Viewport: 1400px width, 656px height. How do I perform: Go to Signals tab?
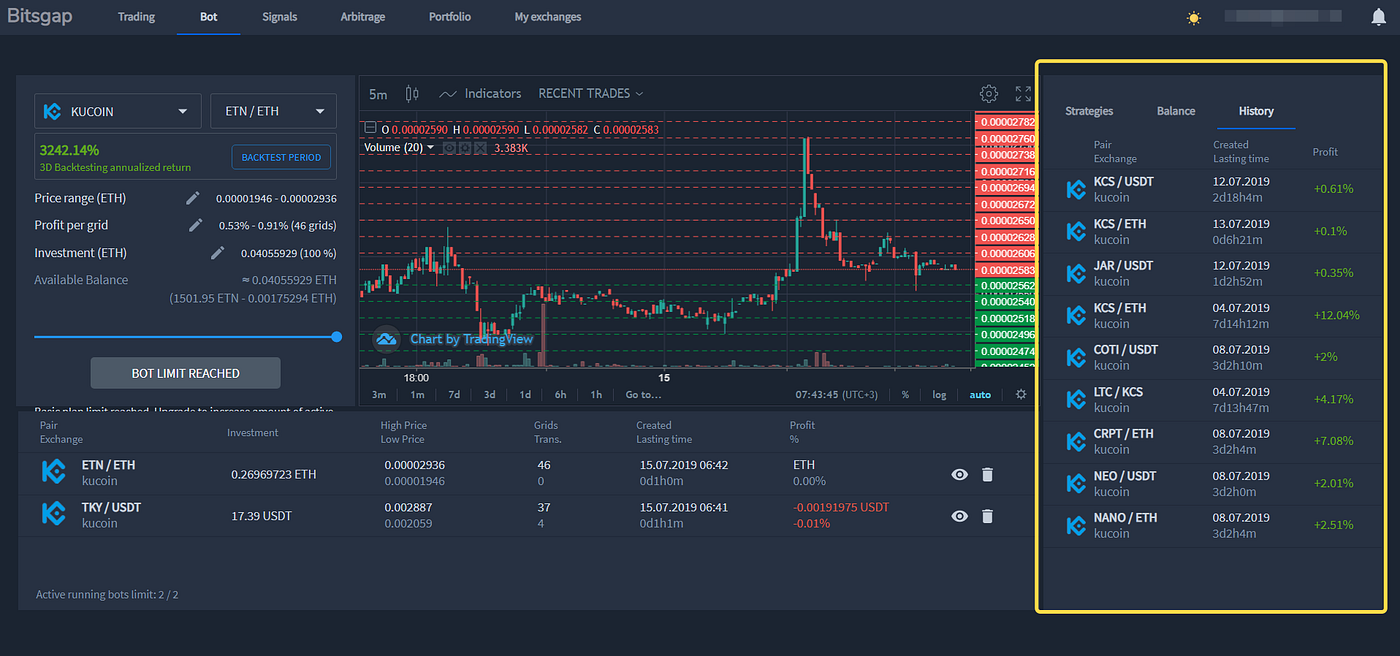click(279, 17)
